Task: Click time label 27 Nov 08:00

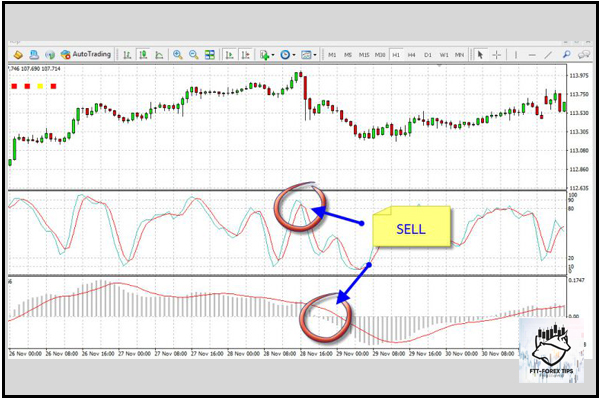Action: [x=171, y=354]
